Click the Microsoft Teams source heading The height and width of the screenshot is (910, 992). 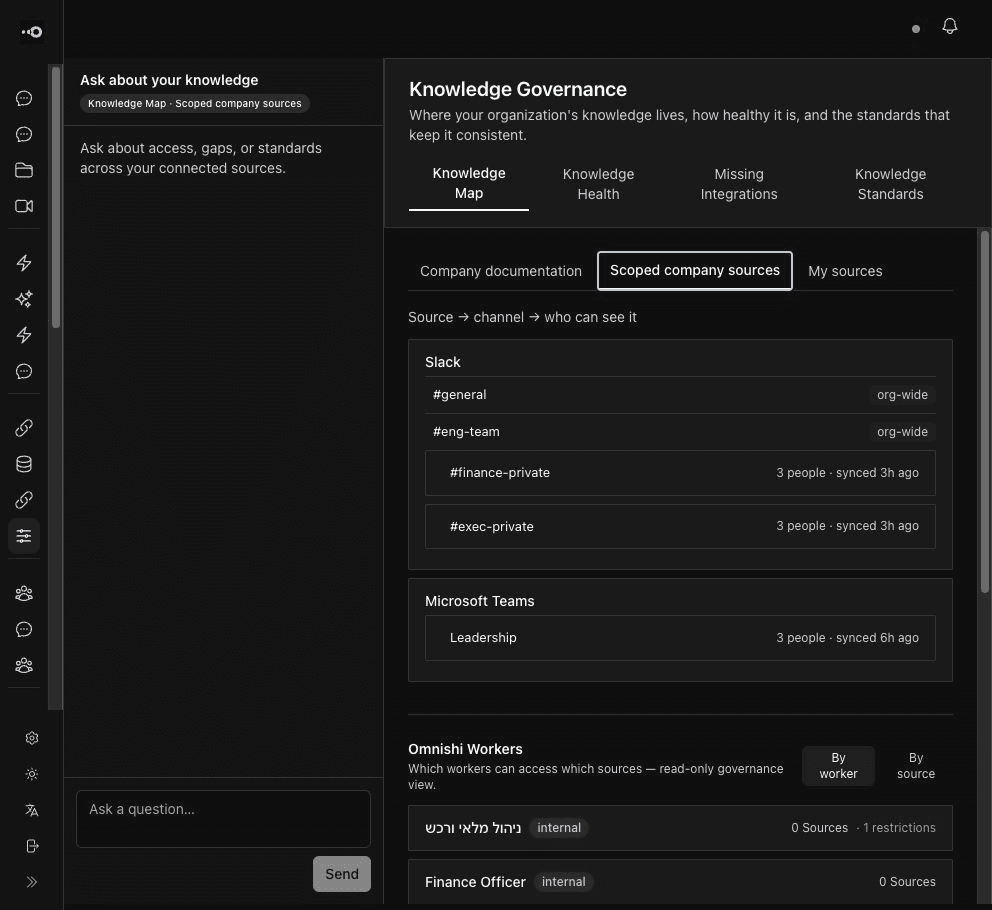pos(480,601)
